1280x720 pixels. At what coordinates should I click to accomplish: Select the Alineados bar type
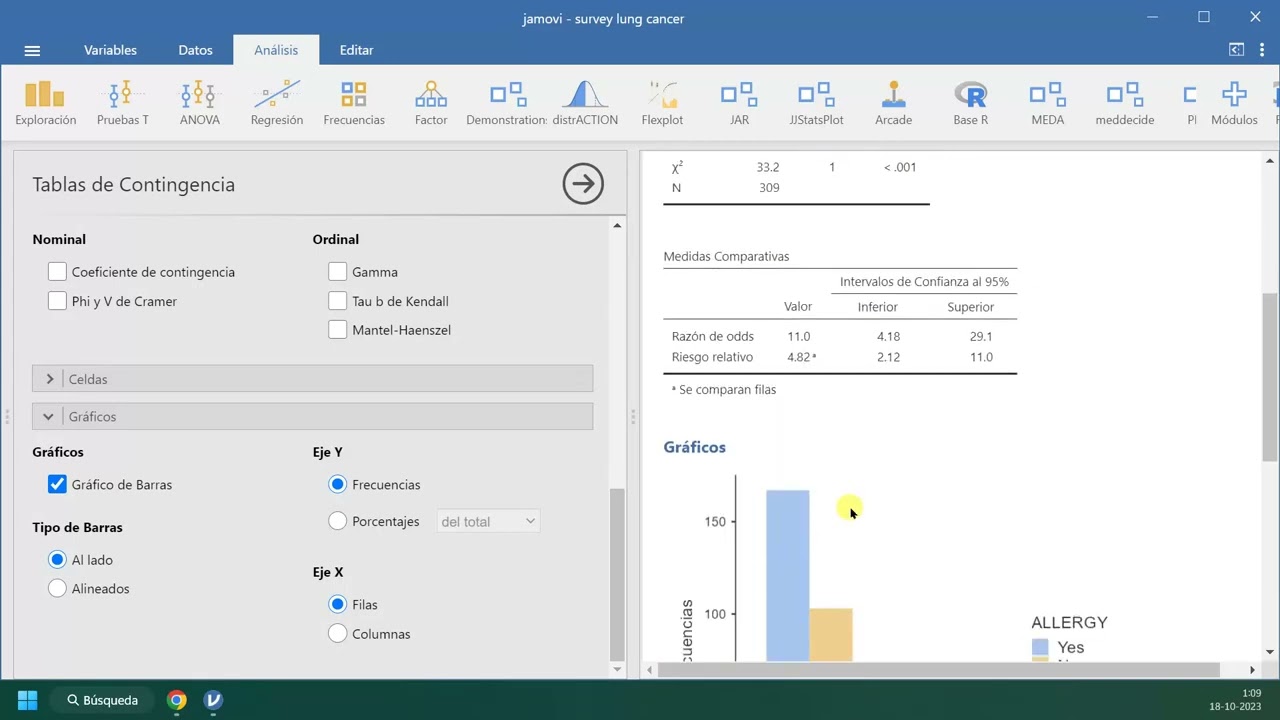point(57,589)
